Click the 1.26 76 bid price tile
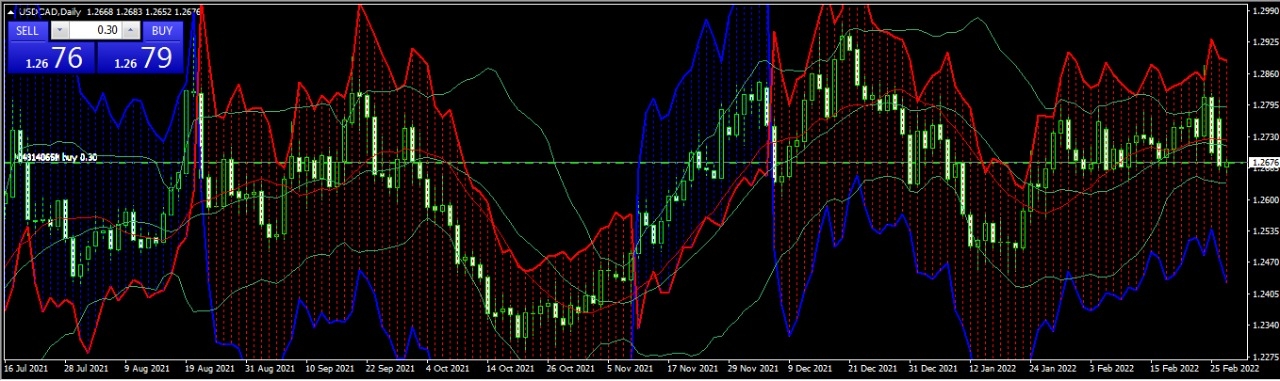Viewport: 1280px width, 381px height. click(50, 57)
